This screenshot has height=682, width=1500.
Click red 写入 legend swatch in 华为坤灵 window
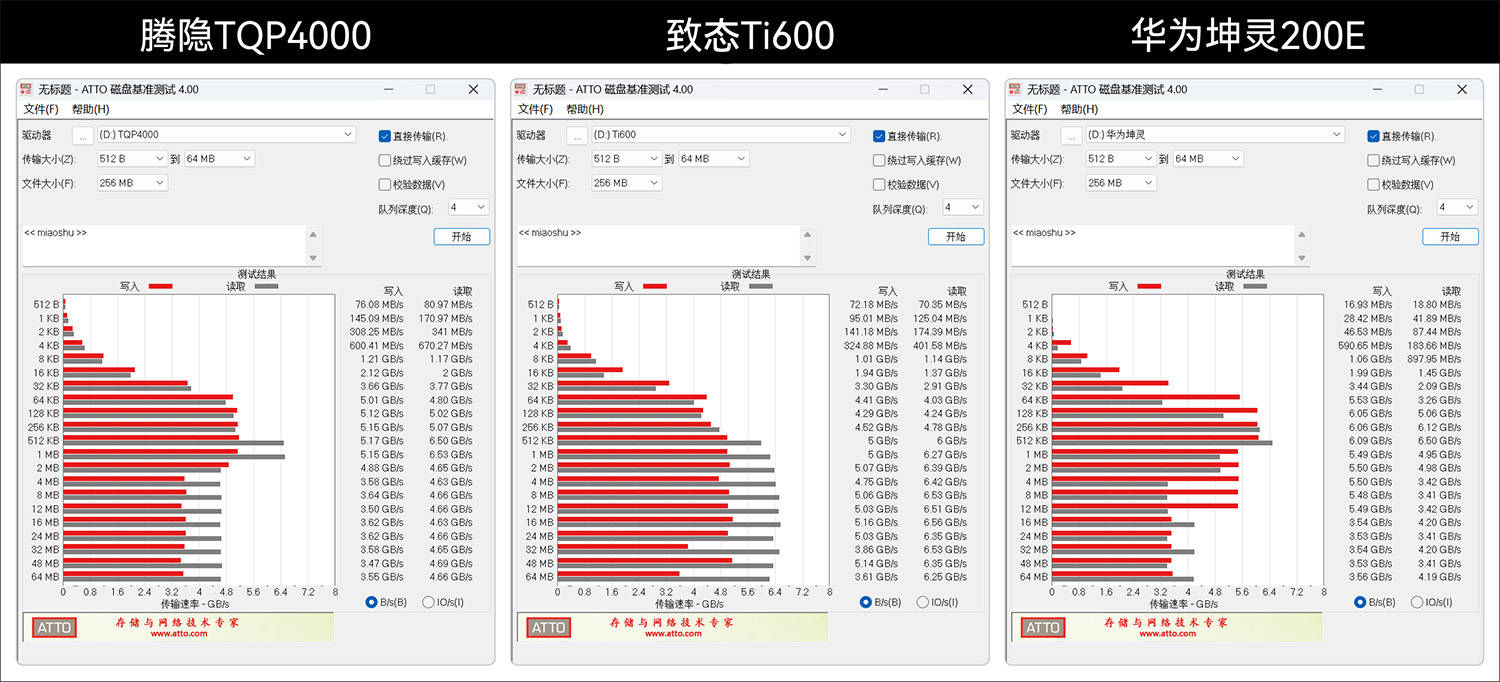pyautogui.click(x=1148, y=286)
